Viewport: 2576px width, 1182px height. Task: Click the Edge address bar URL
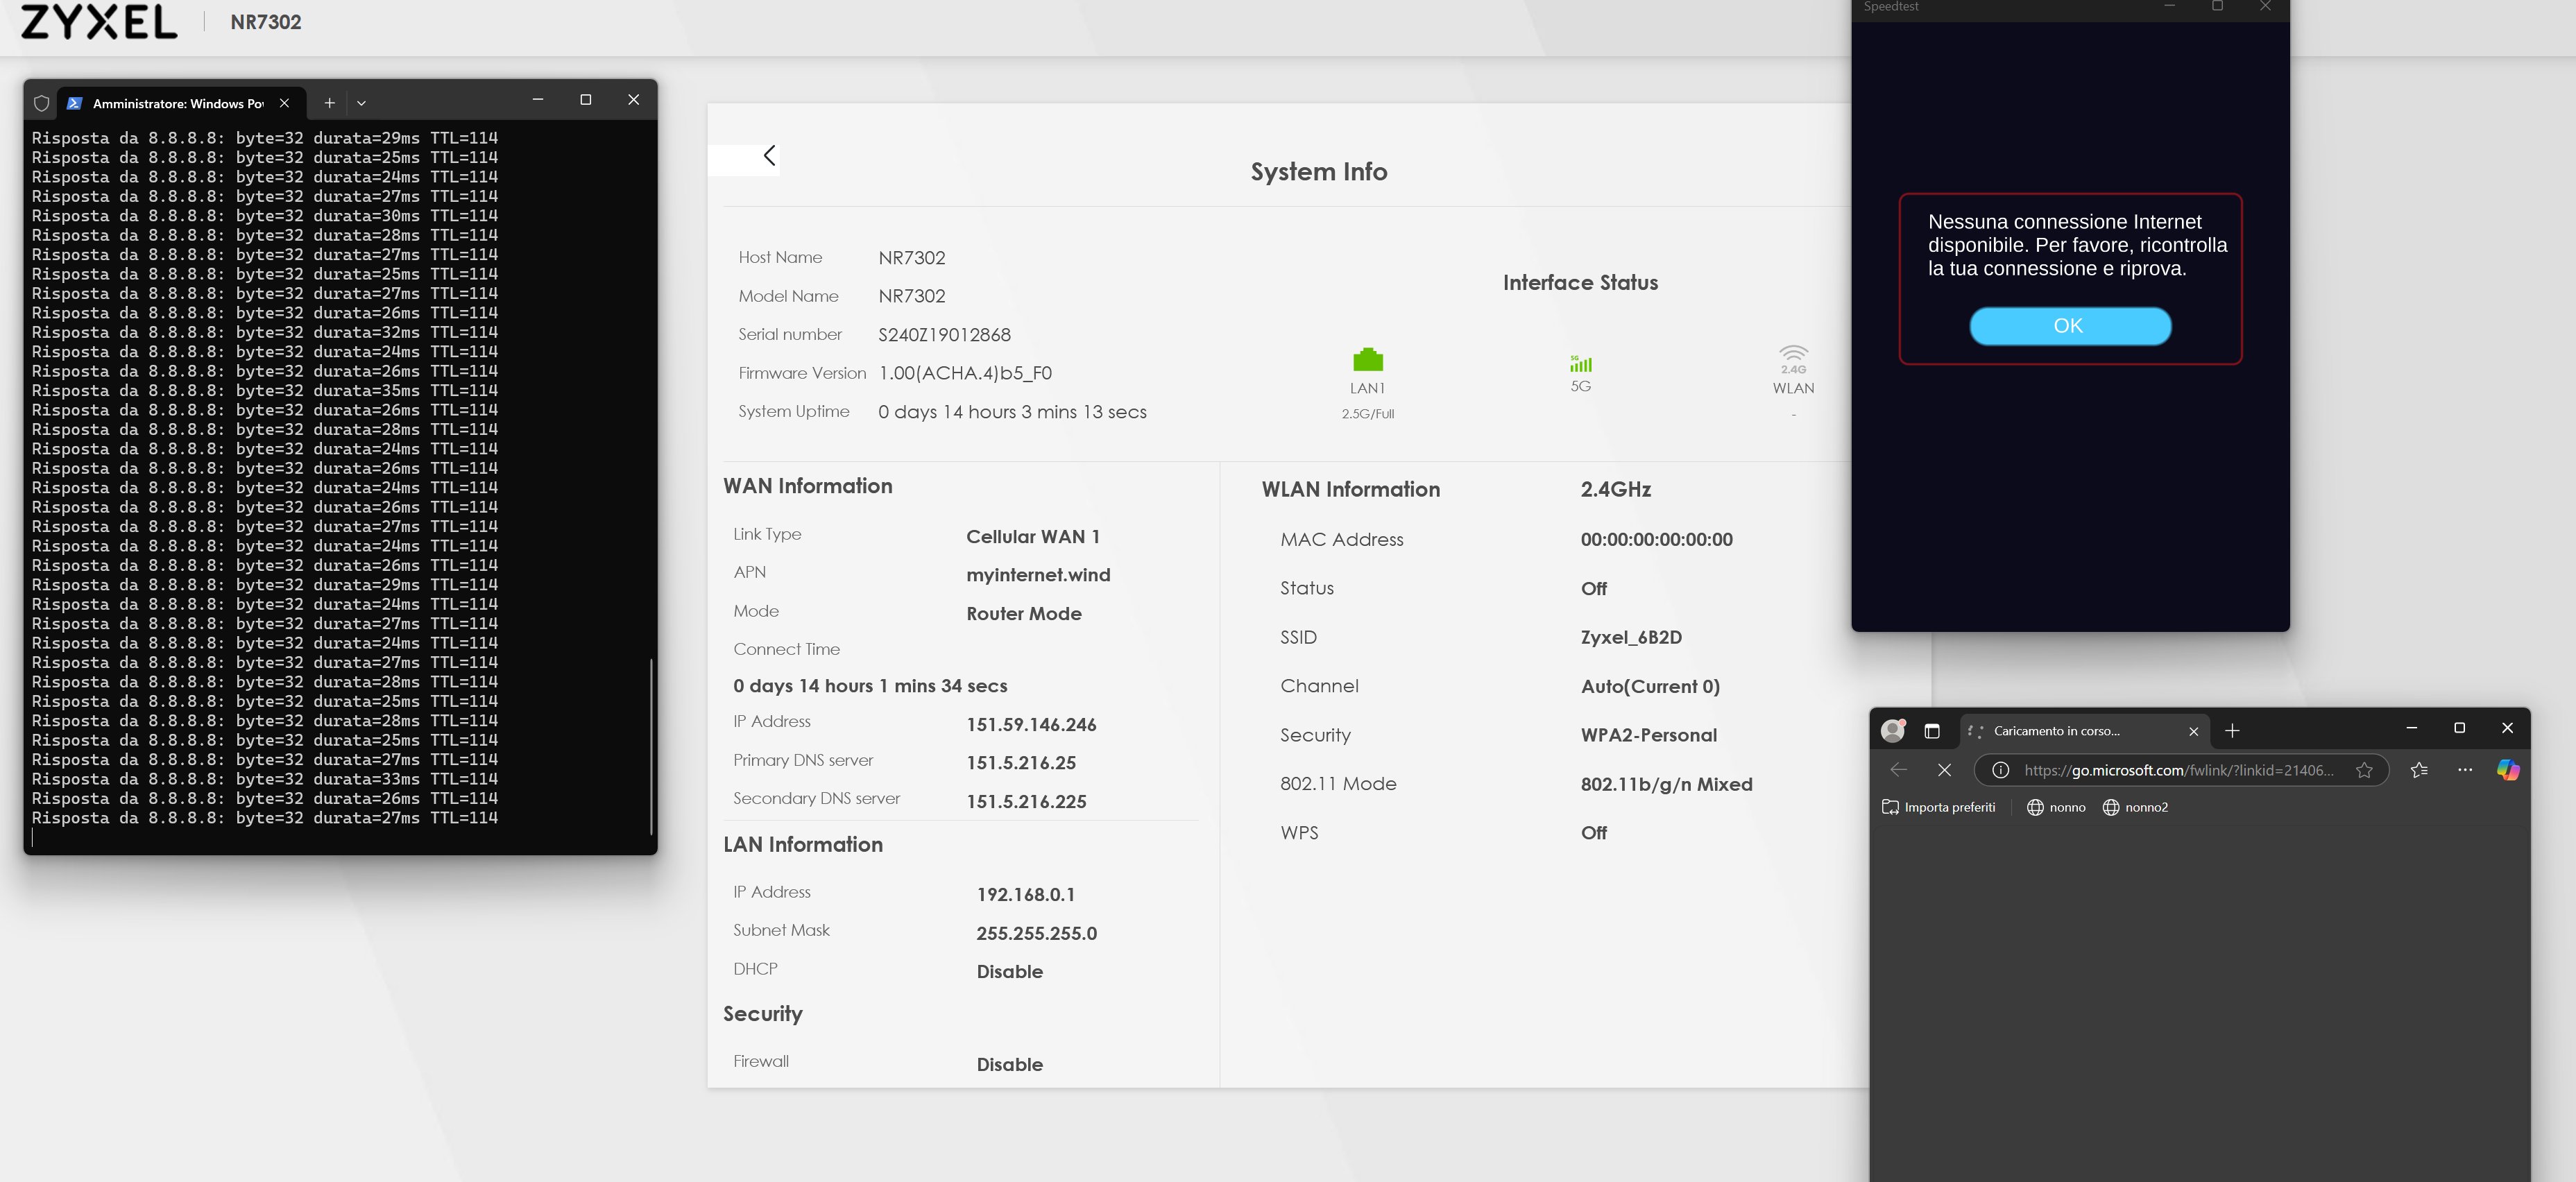[2178, 770]
